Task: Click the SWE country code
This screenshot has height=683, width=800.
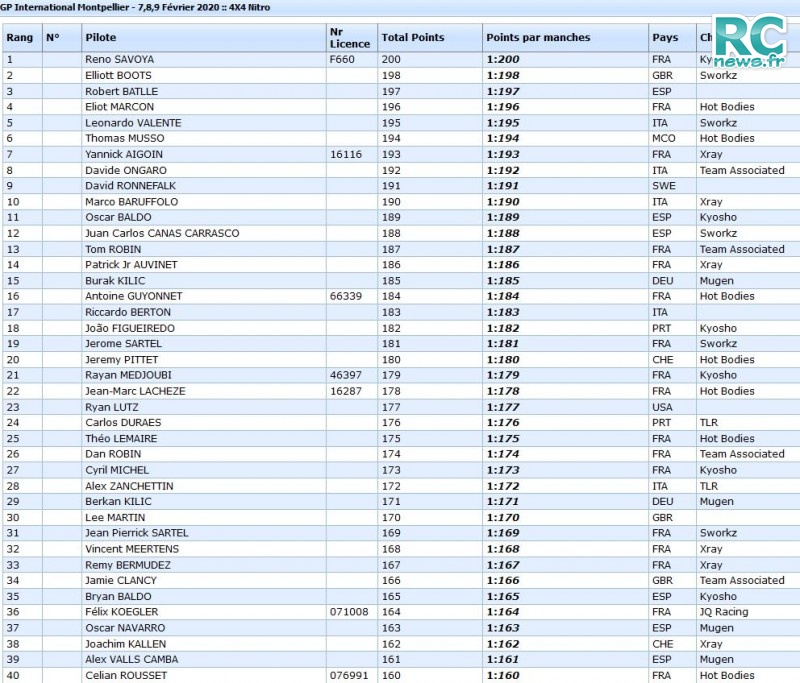Action: (664, 186)
